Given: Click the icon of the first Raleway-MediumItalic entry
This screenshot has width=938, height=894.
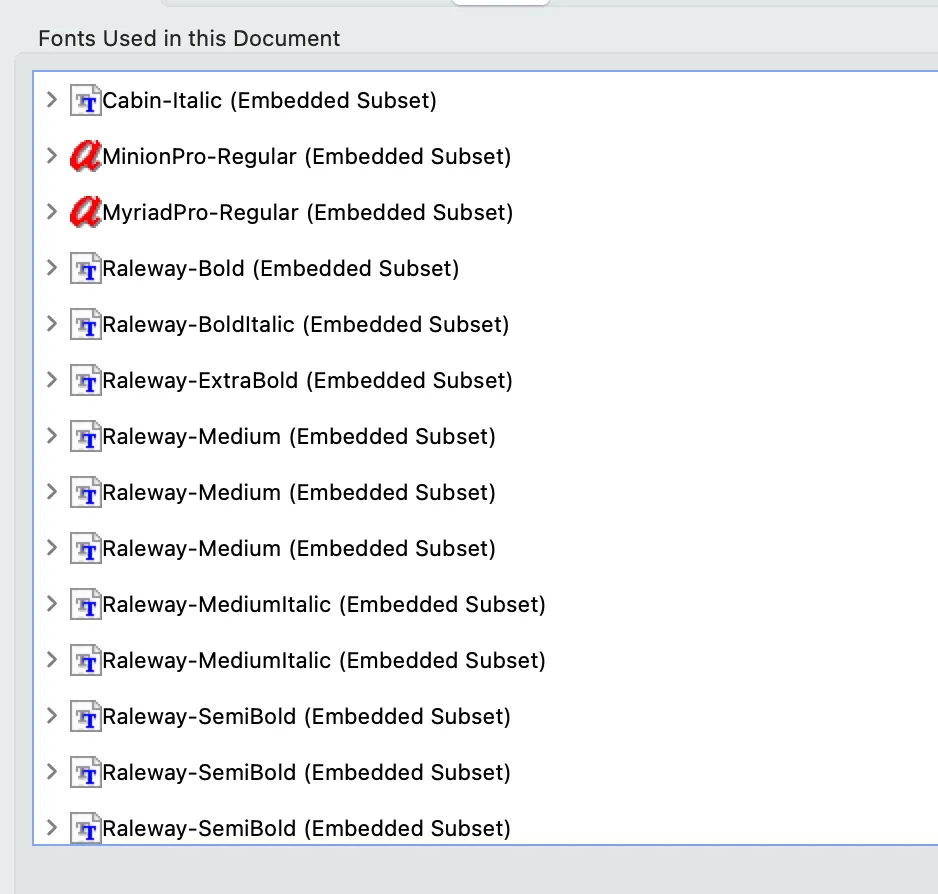Looking at the screenshot, I should click(x=86, y=604).
